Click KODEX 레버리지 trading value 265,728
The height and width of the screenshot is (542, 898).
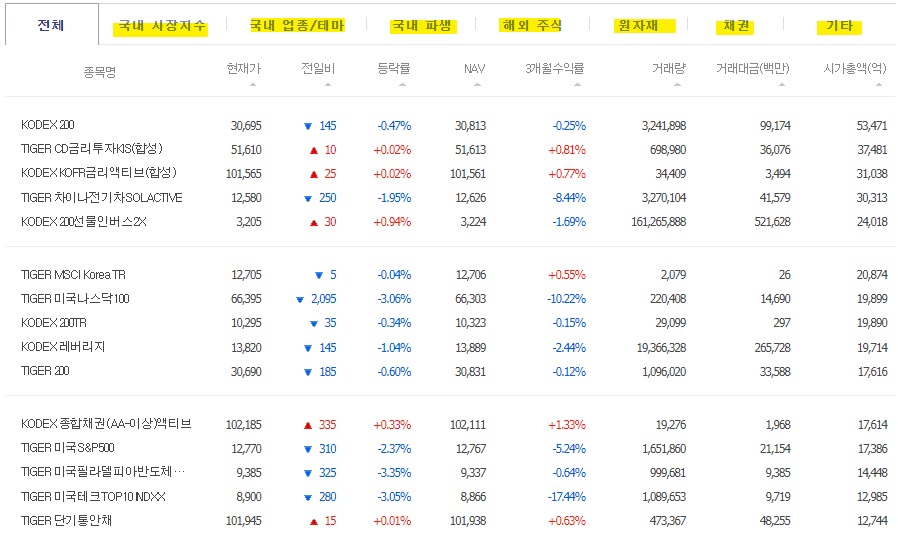tap(773, 348)
